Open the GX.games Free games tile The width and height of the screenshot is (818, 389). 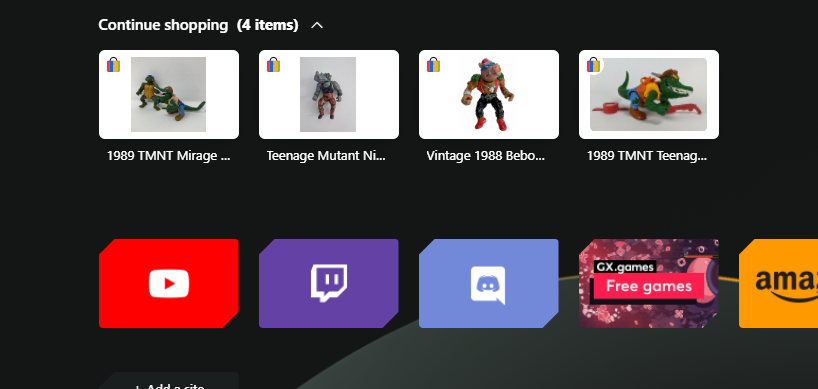tap(648, 283)
